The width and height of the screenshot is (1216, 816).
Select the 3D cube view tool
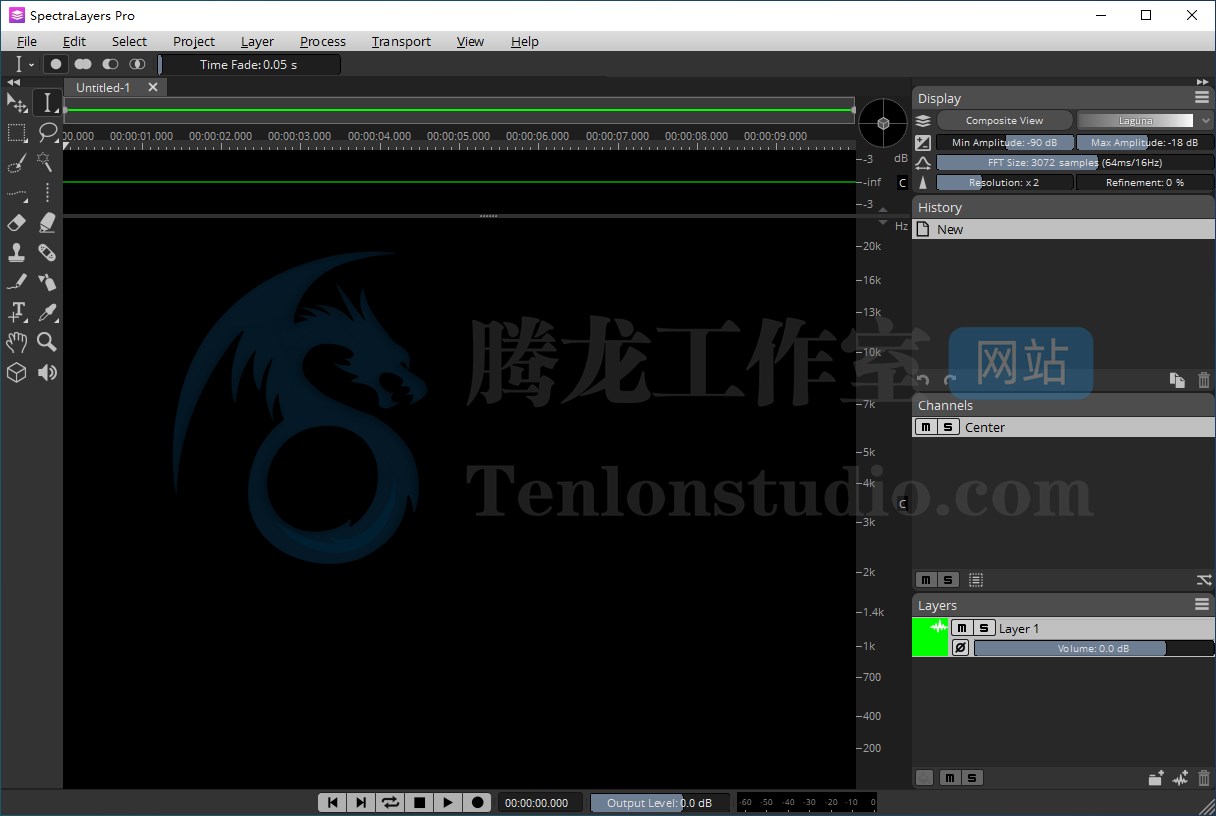(17, 372)
